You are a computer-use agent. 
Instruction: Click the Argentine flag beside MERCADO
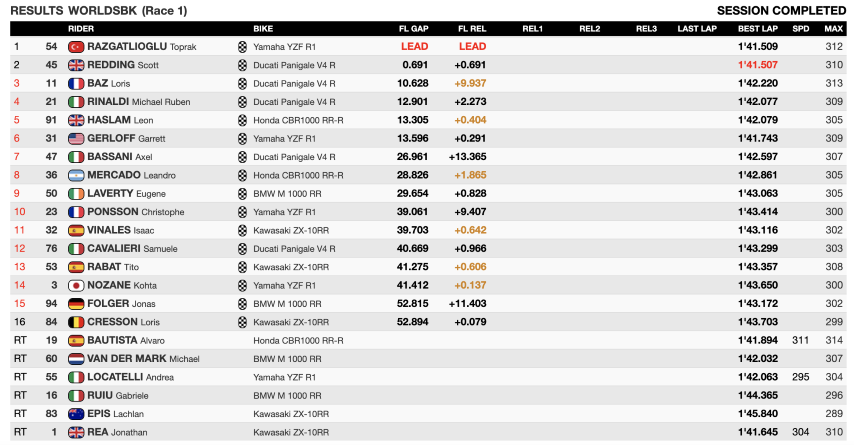(76, 175)
